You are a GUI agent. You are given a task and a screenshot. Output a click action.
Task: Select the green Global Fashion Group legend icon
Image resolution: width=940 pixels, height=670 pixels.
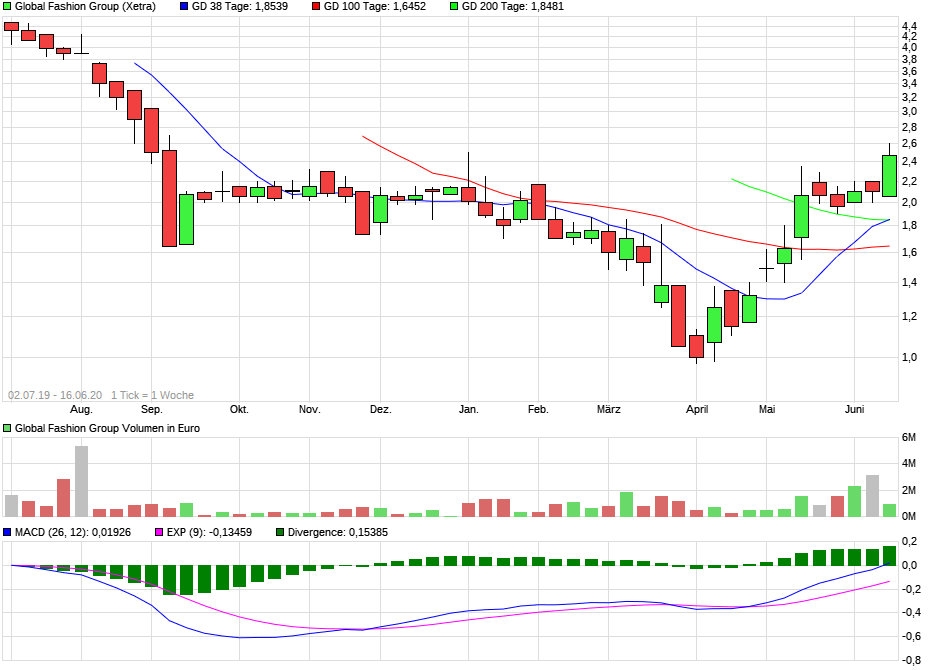tap(7, 7)
